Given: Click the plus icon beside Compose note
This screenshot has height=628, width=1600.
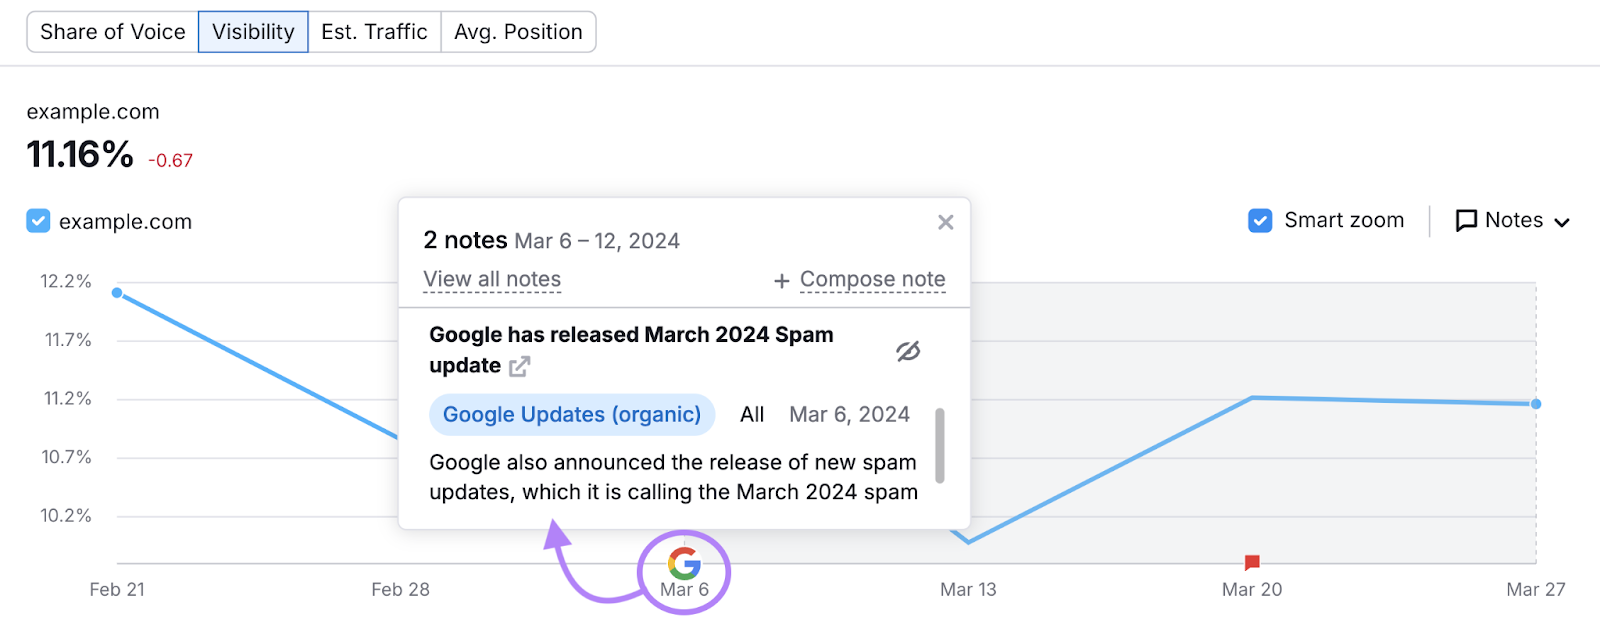Looking at the screenshot, I should (x=781, y=280).
